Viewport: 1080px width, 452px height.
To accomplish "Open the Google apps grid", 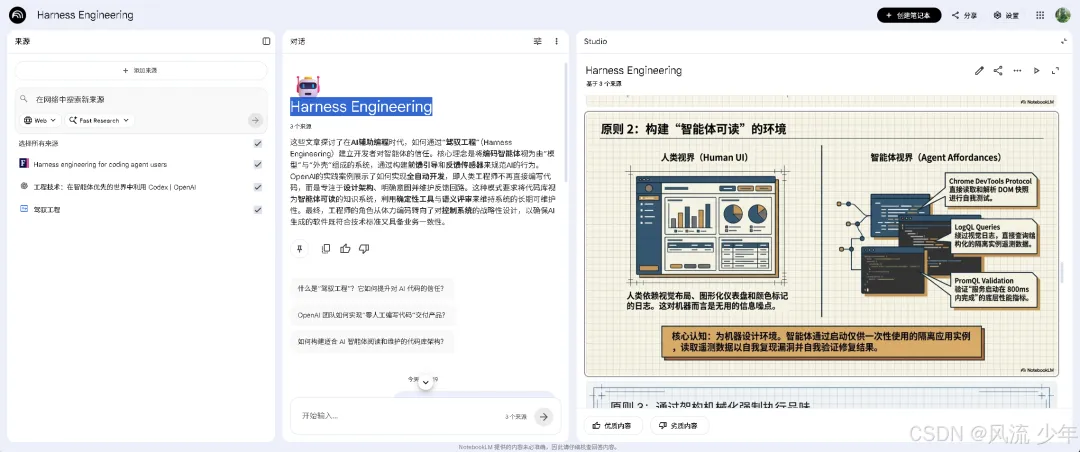I will click(x=1040, y=15).
